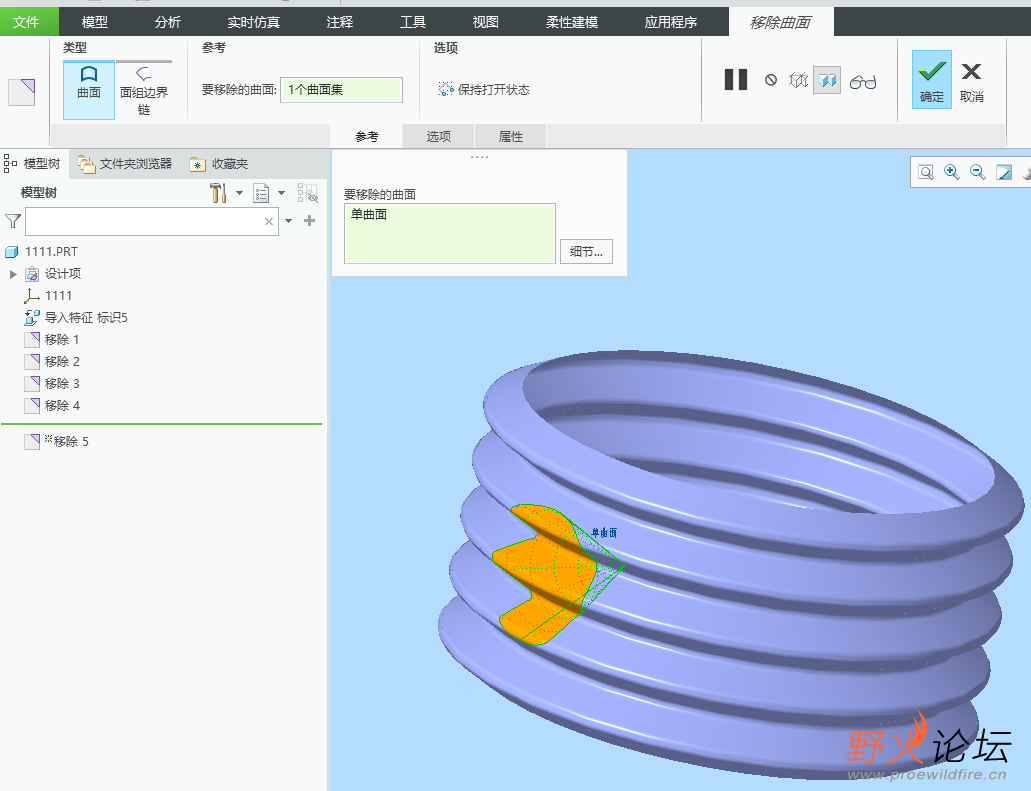Screen dimensions: 1031x791
Task: Toggle 保持打开状态 option
Action: coord(485,89)
